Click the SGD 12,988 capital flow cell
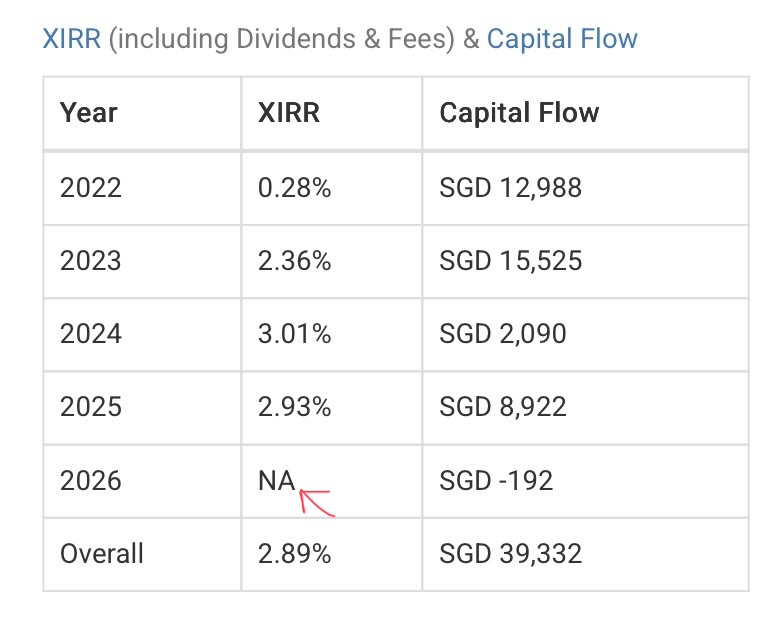The width and height of the screenshot is (770, 630). click(x=510, y=187)
